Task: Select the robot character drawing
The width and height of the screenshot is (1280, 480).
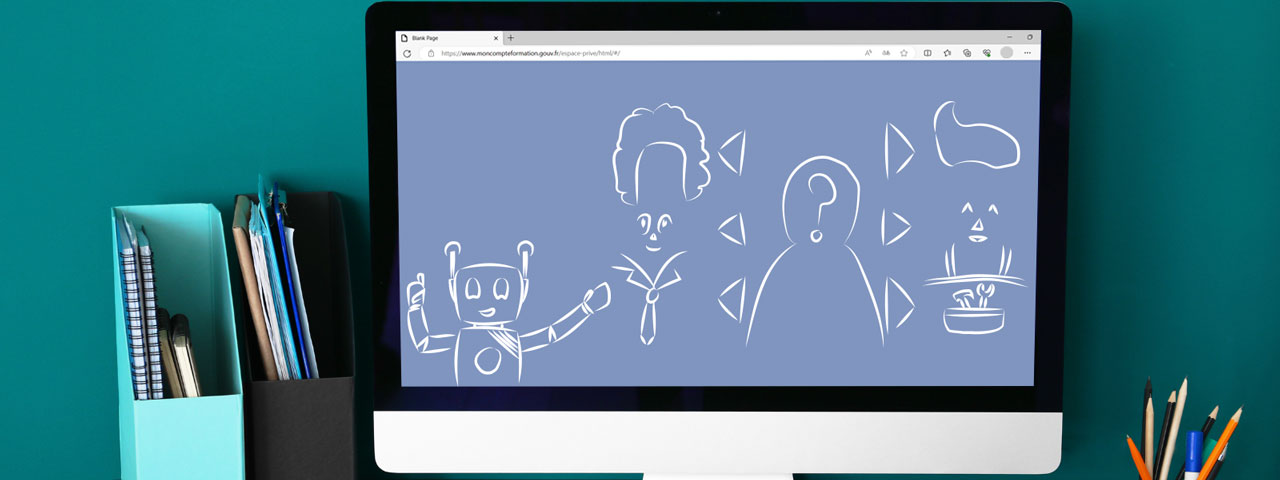Action: pyautogui.click(x=508, y=311)
